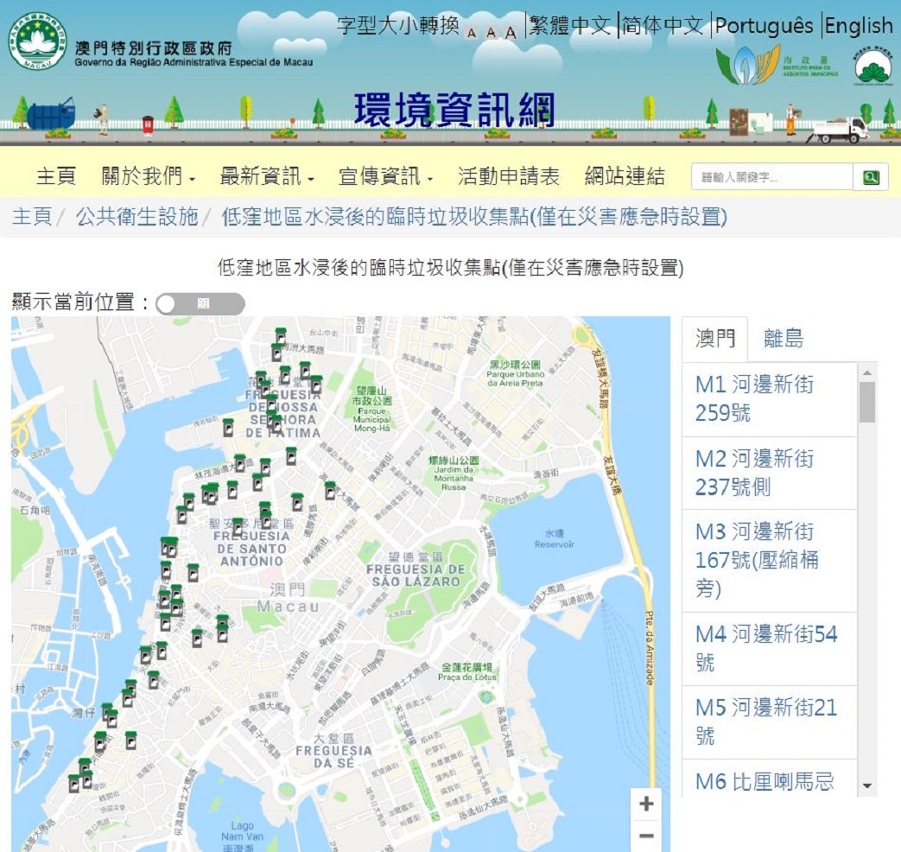Click the map zoom out minus button
Image resolution: width=901 pixels, height=852 pixels.
point(646,836)
